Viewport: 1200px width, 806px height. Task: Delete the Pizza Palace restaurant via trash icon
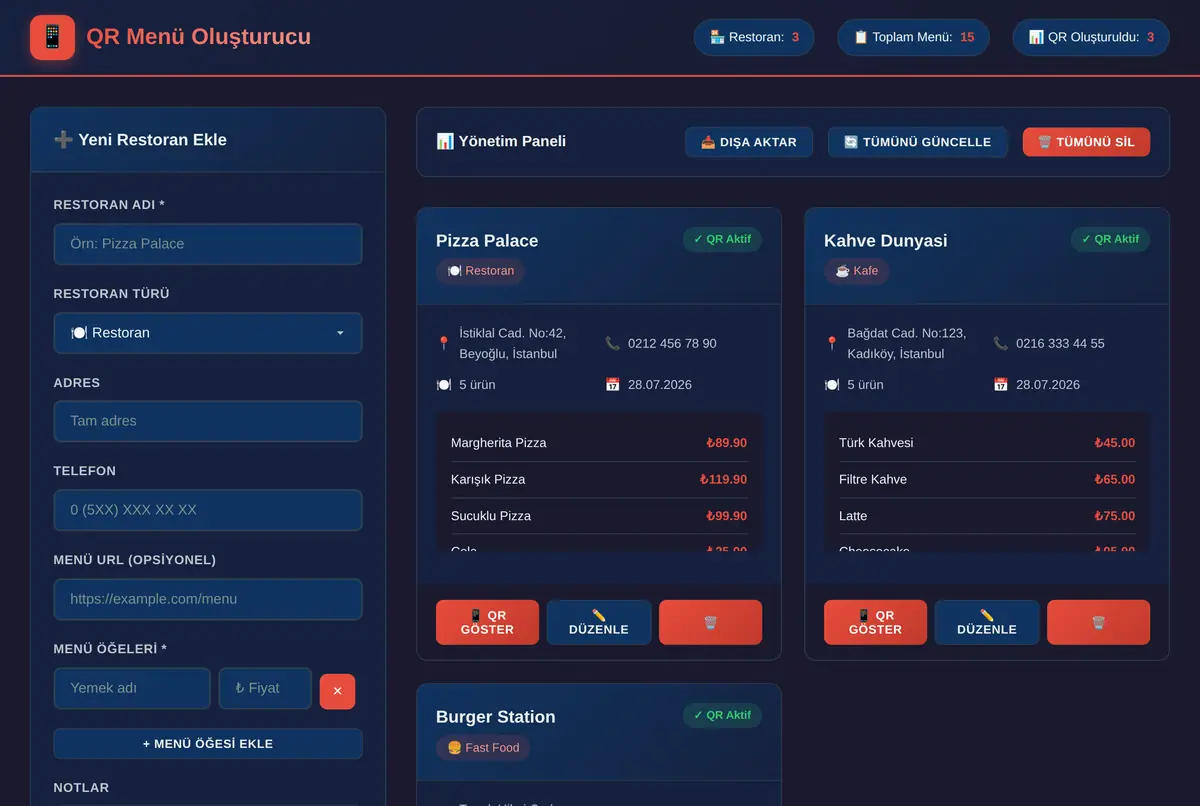pyautogui.click(x=710, y=622)
